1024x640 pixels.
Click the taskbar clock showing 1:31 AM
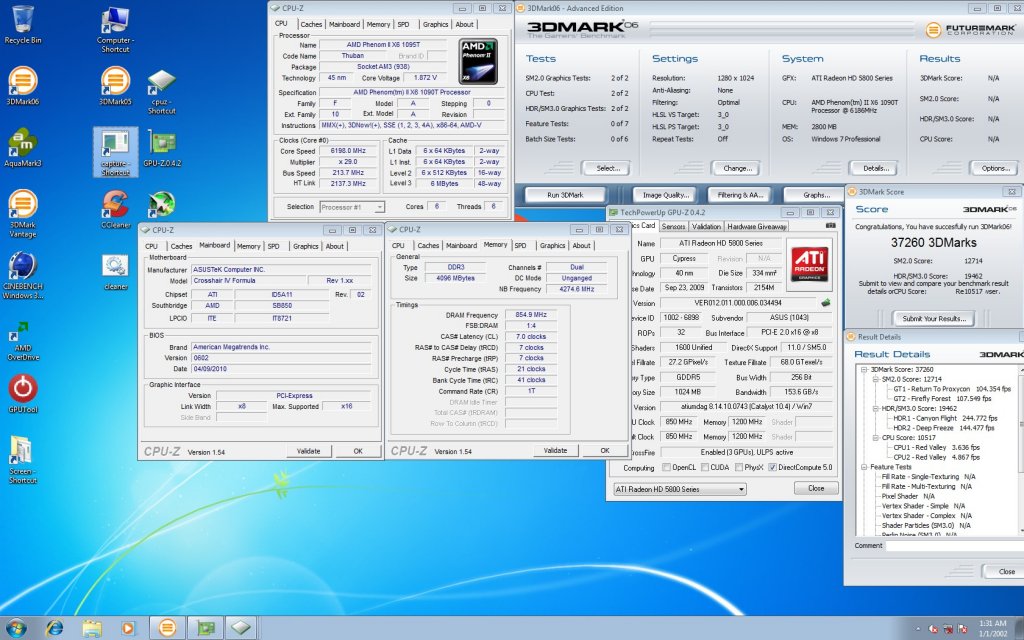[x=992, y=628]
